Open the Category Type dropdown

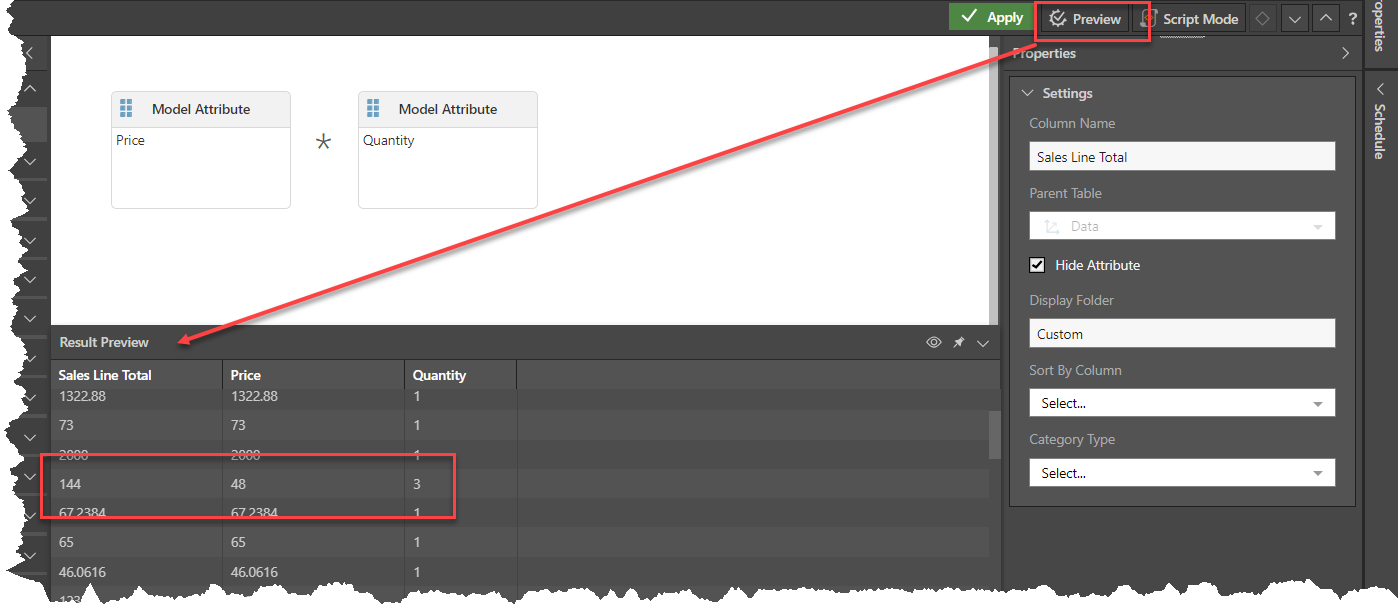pos(1181,473)
